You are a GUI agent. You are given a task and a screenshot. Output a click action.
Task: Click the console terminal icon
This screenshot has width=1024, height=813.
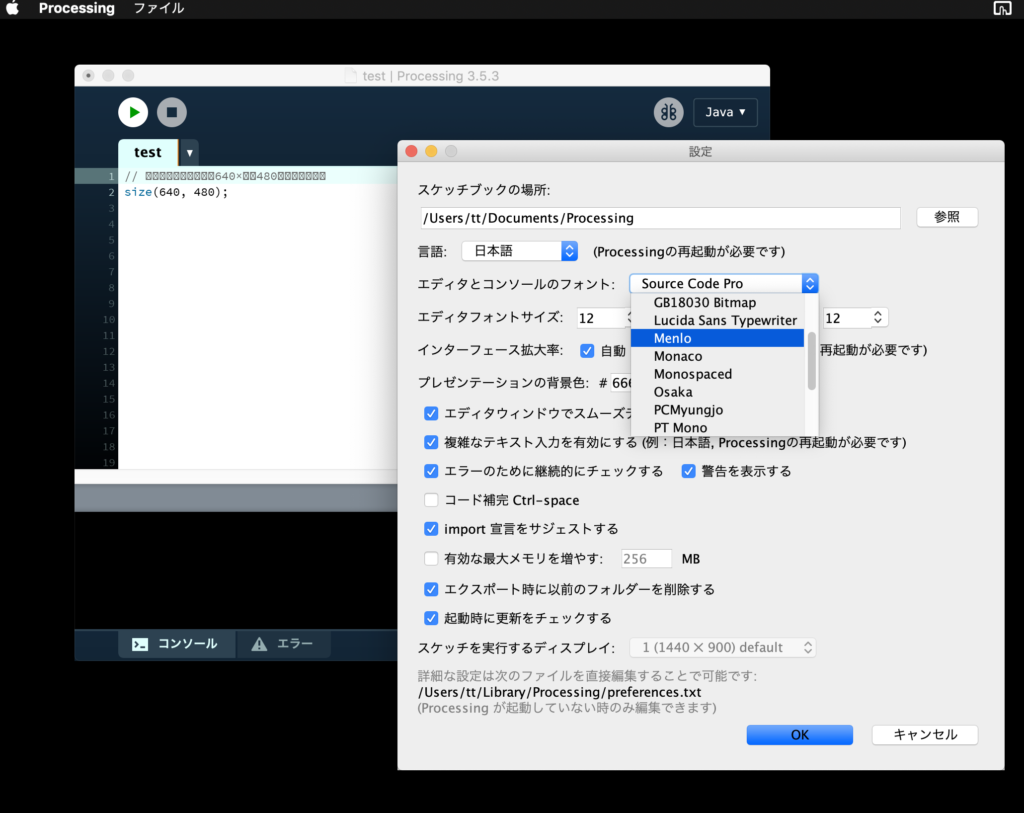click(140, 645)
